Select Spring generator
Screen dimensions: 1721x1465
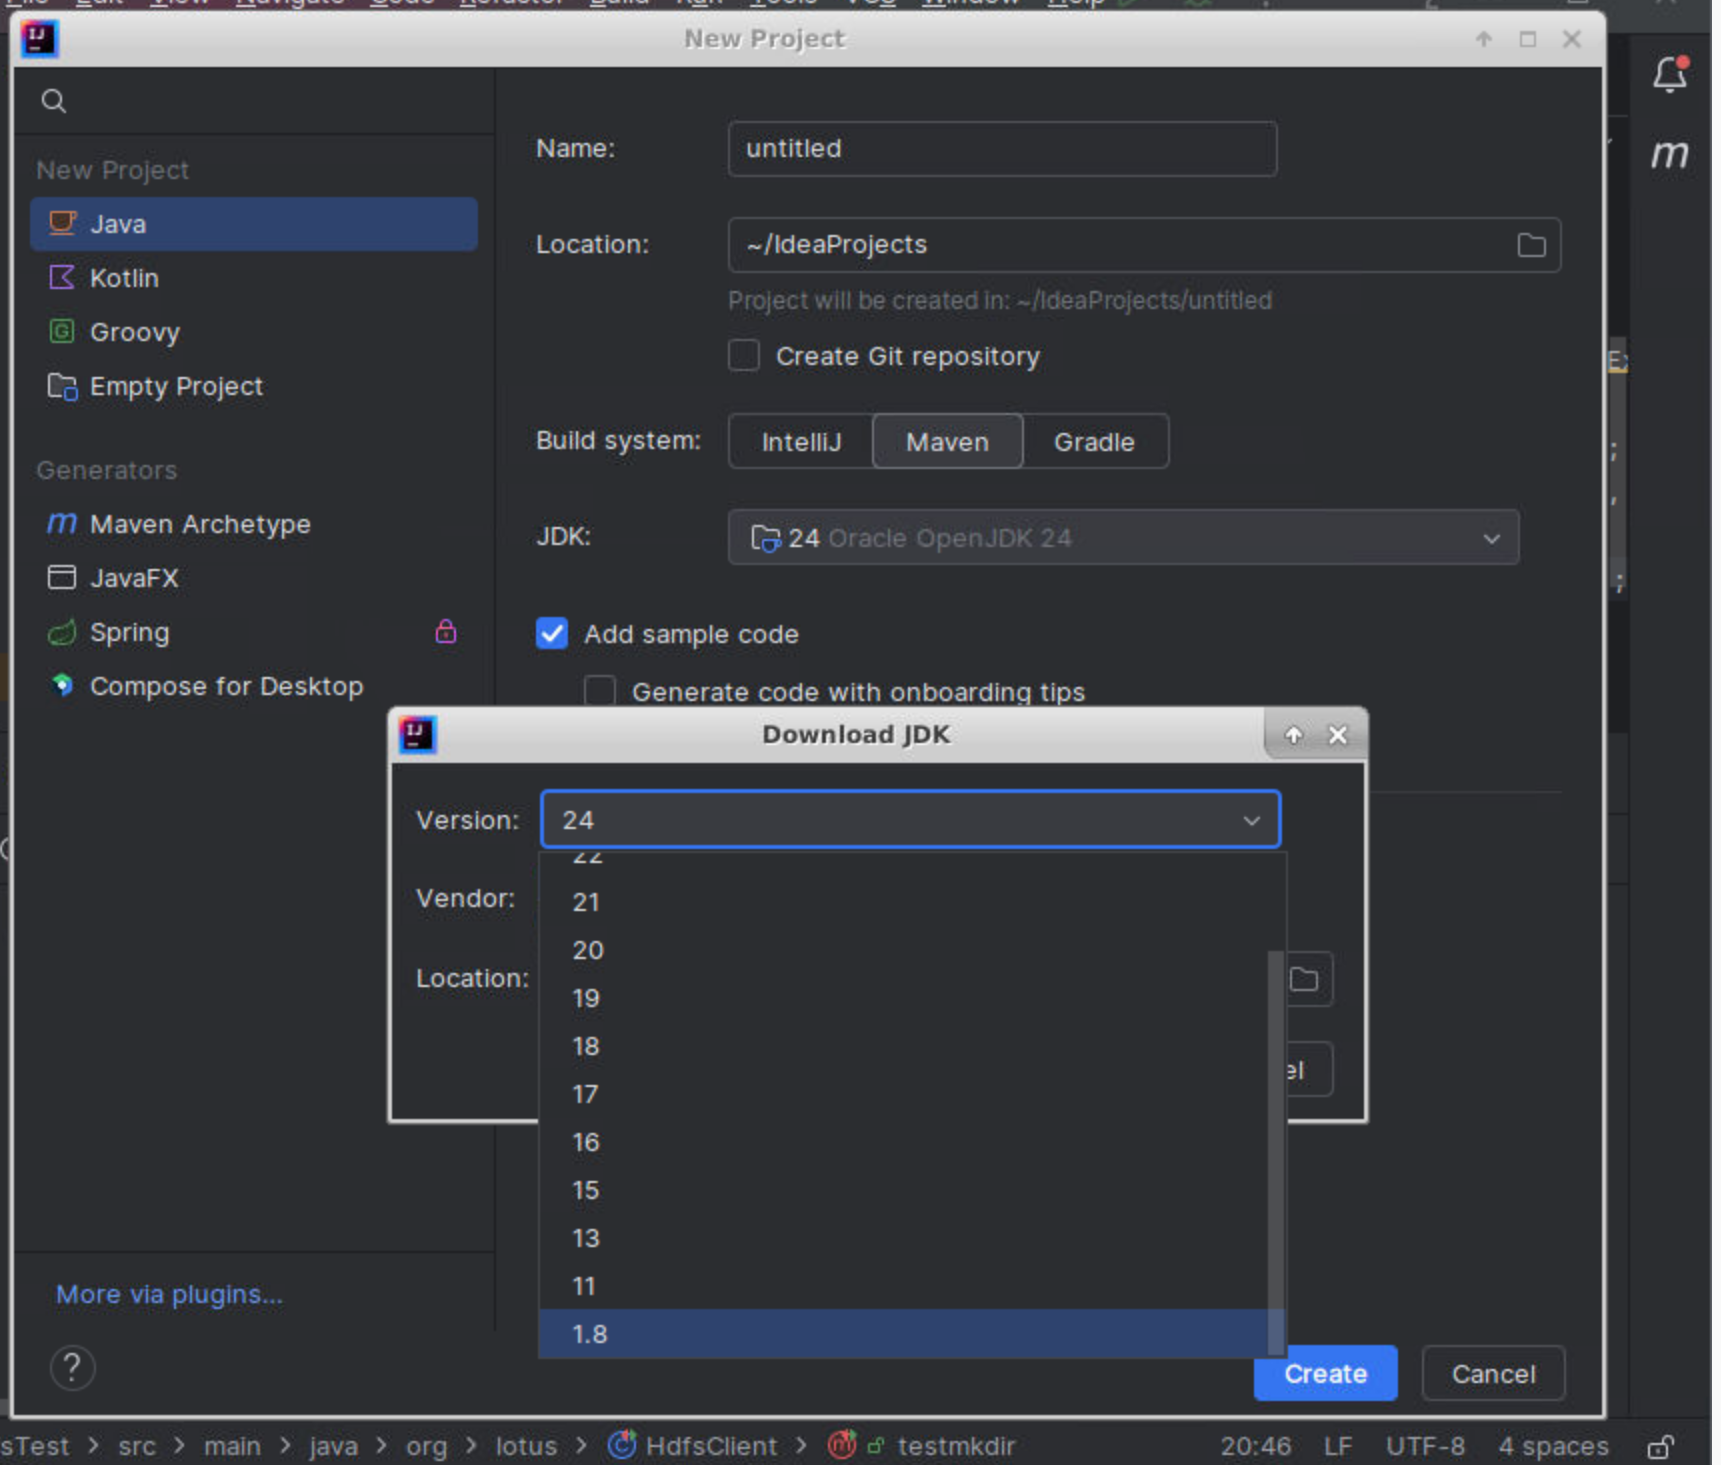(254, 632)
